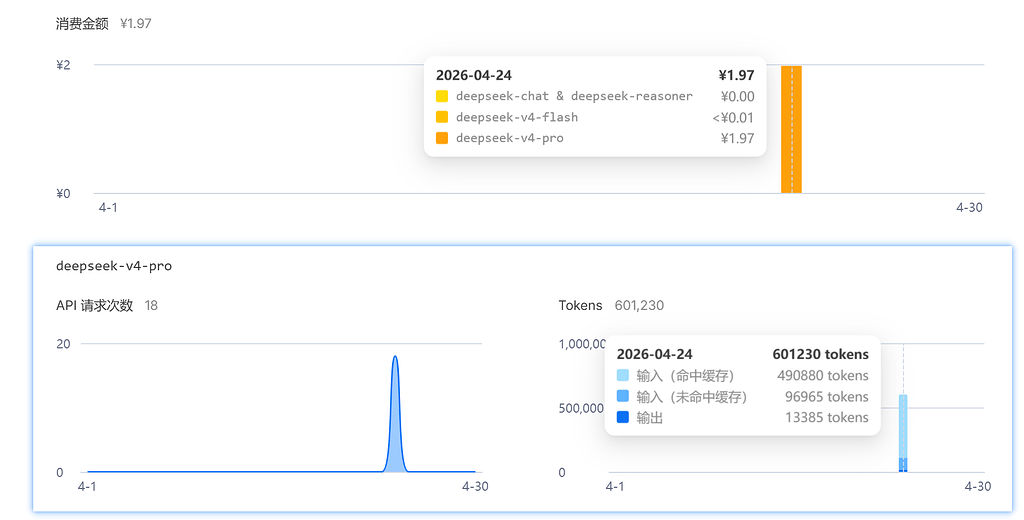1024x520 pixels.
Task: Click the <¥0.01 amount in tooltip
Action: [733, 118]
